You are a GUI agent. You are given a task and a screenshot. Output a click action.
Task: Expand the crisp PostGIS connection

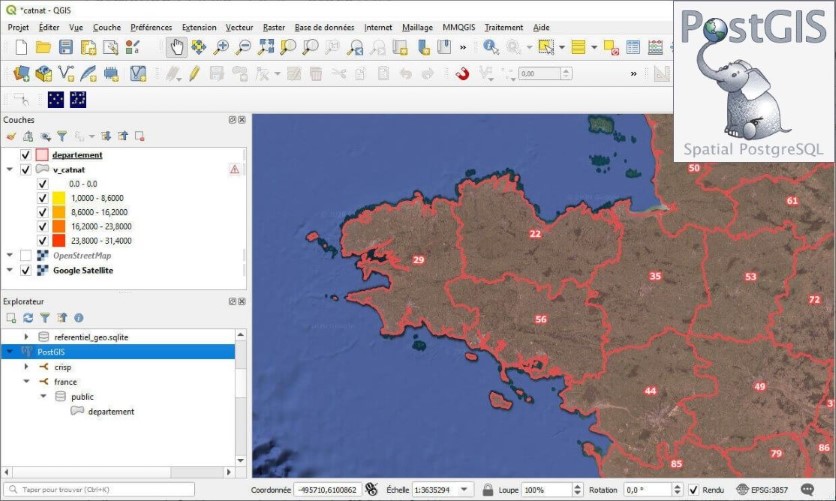coord(27,367)
